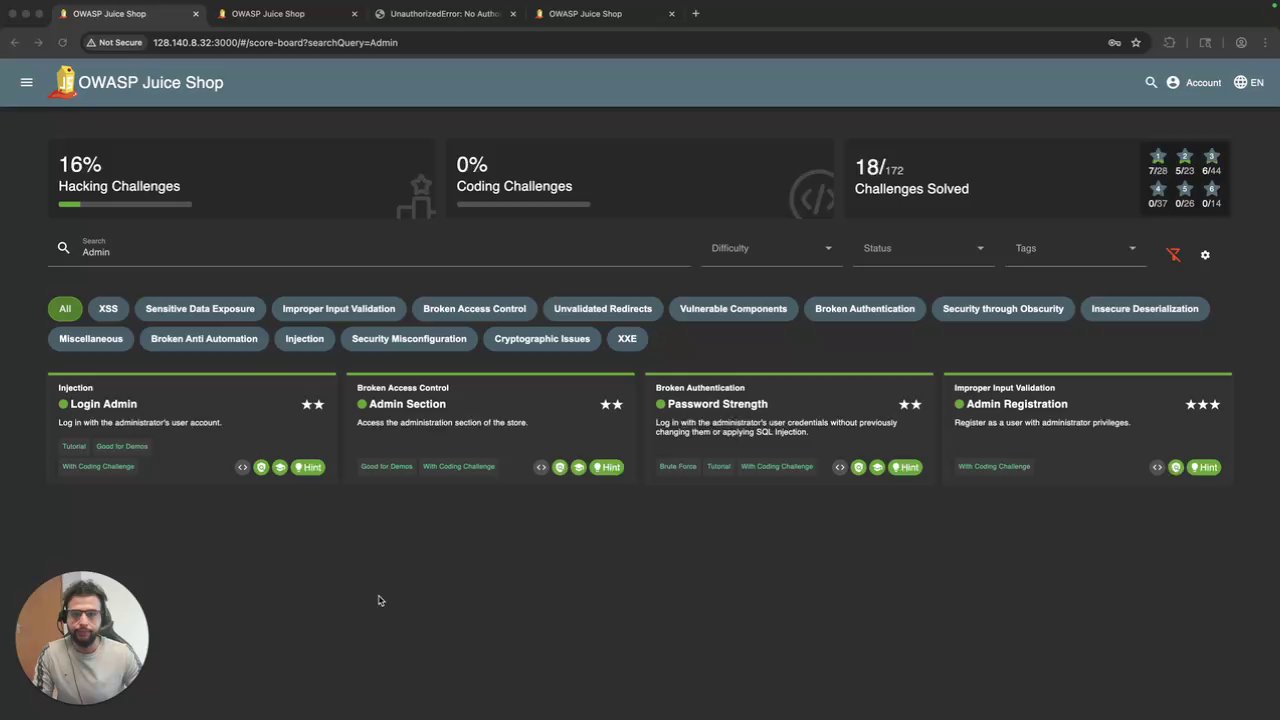Filter by Security through Obscurity

1003,309
